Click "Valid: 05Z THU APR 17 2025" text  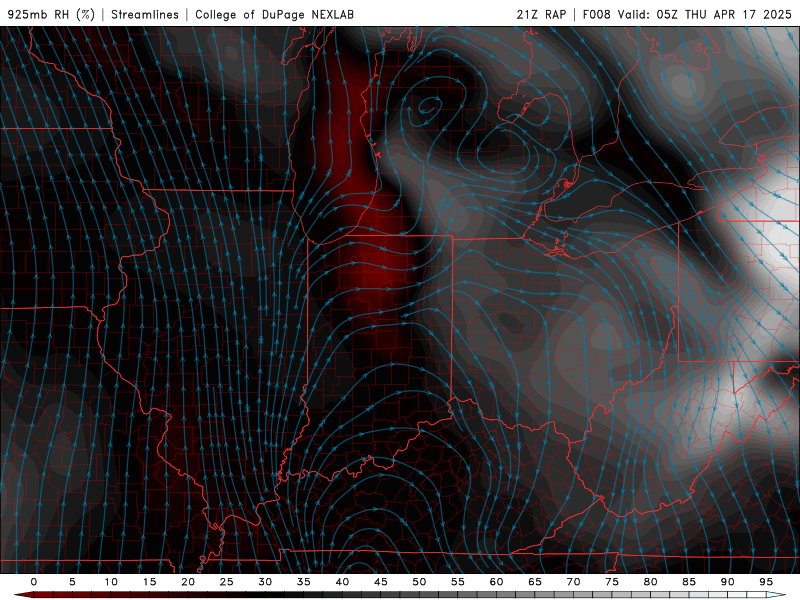pyautogui.click(x=705, y=14)
